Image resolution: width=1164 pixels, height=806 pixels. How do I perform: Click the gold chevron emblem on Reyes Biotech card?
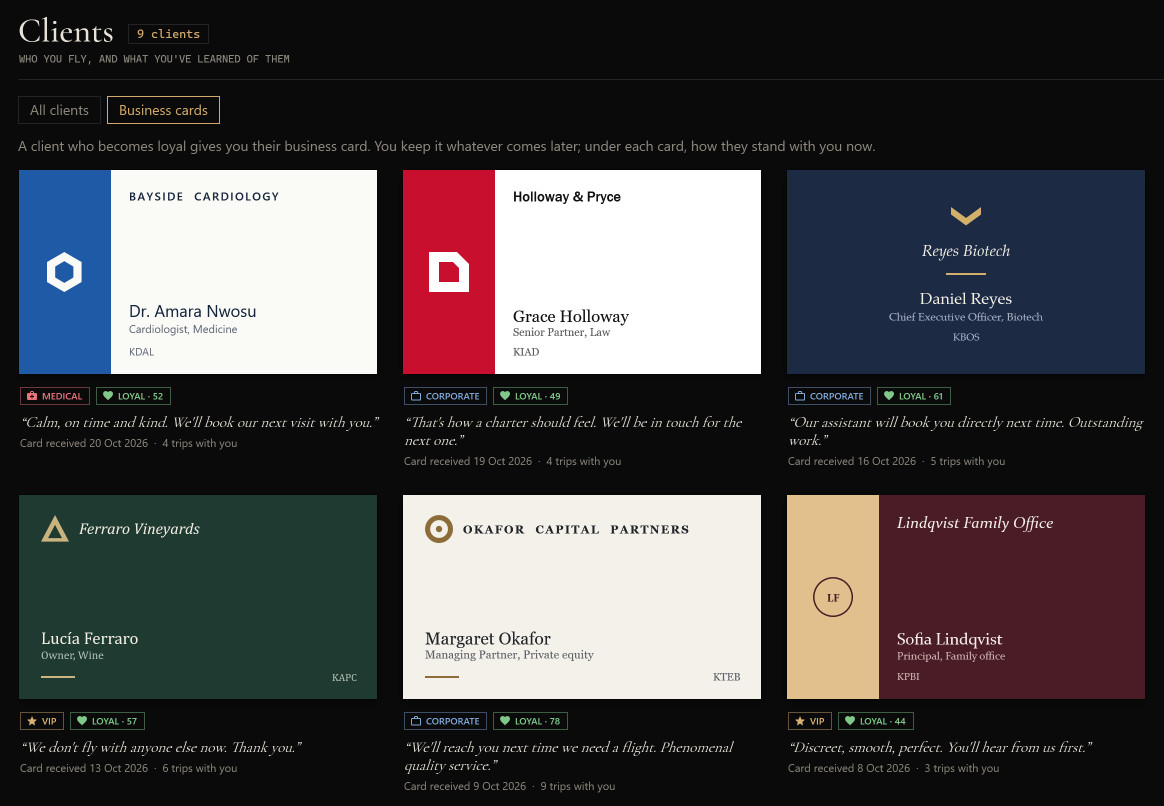point(966,216)
